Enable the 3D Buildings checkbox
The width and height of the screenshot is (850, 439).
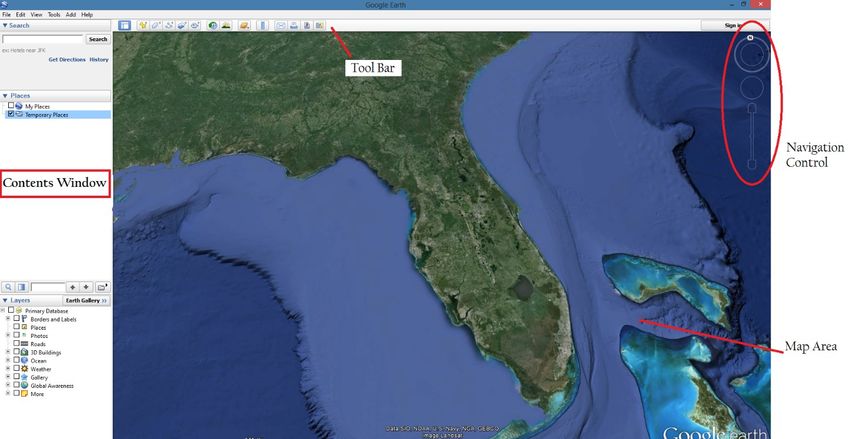click(x=16, y=352)
